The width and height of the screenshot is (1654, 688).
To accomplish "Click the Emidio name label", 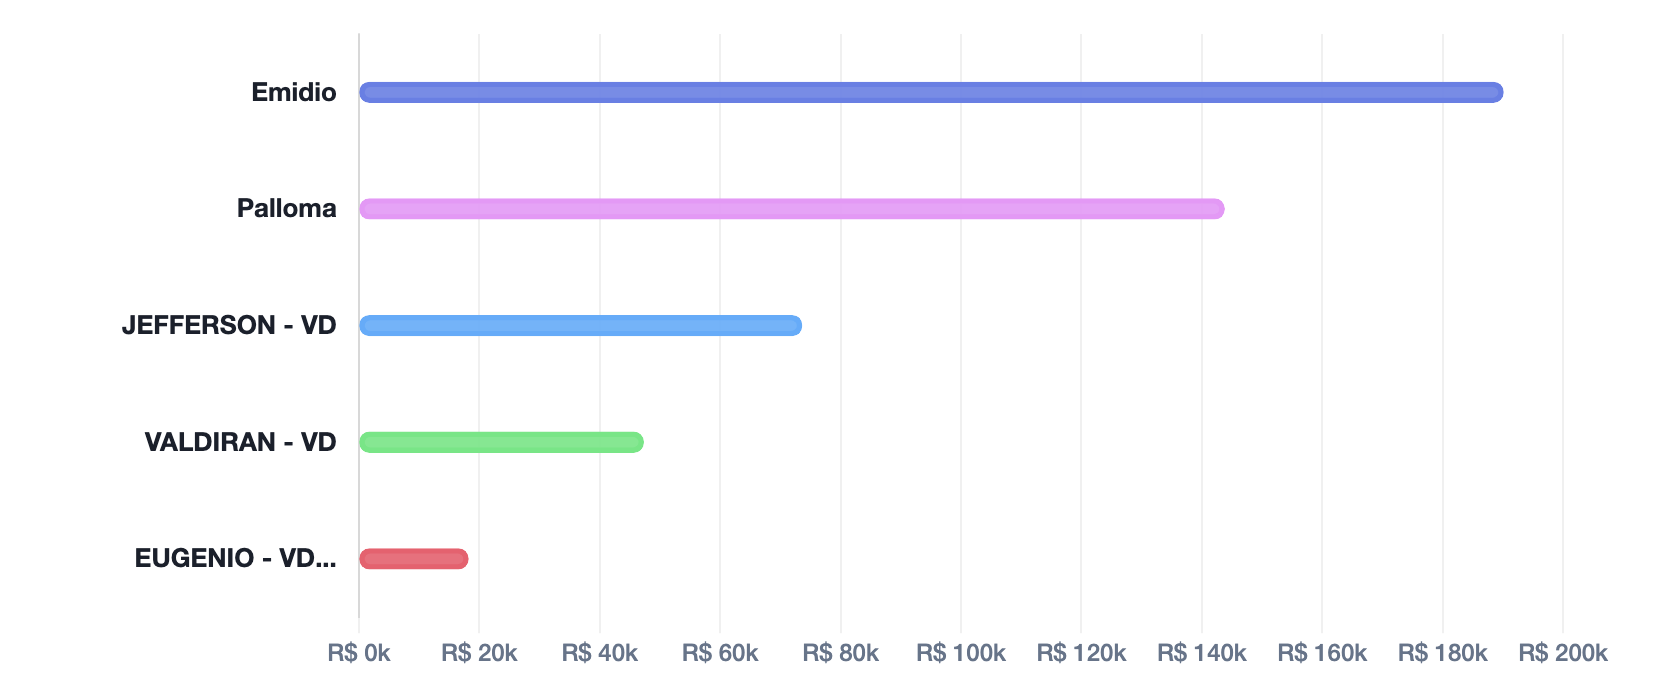I will [x=294, y=93].
